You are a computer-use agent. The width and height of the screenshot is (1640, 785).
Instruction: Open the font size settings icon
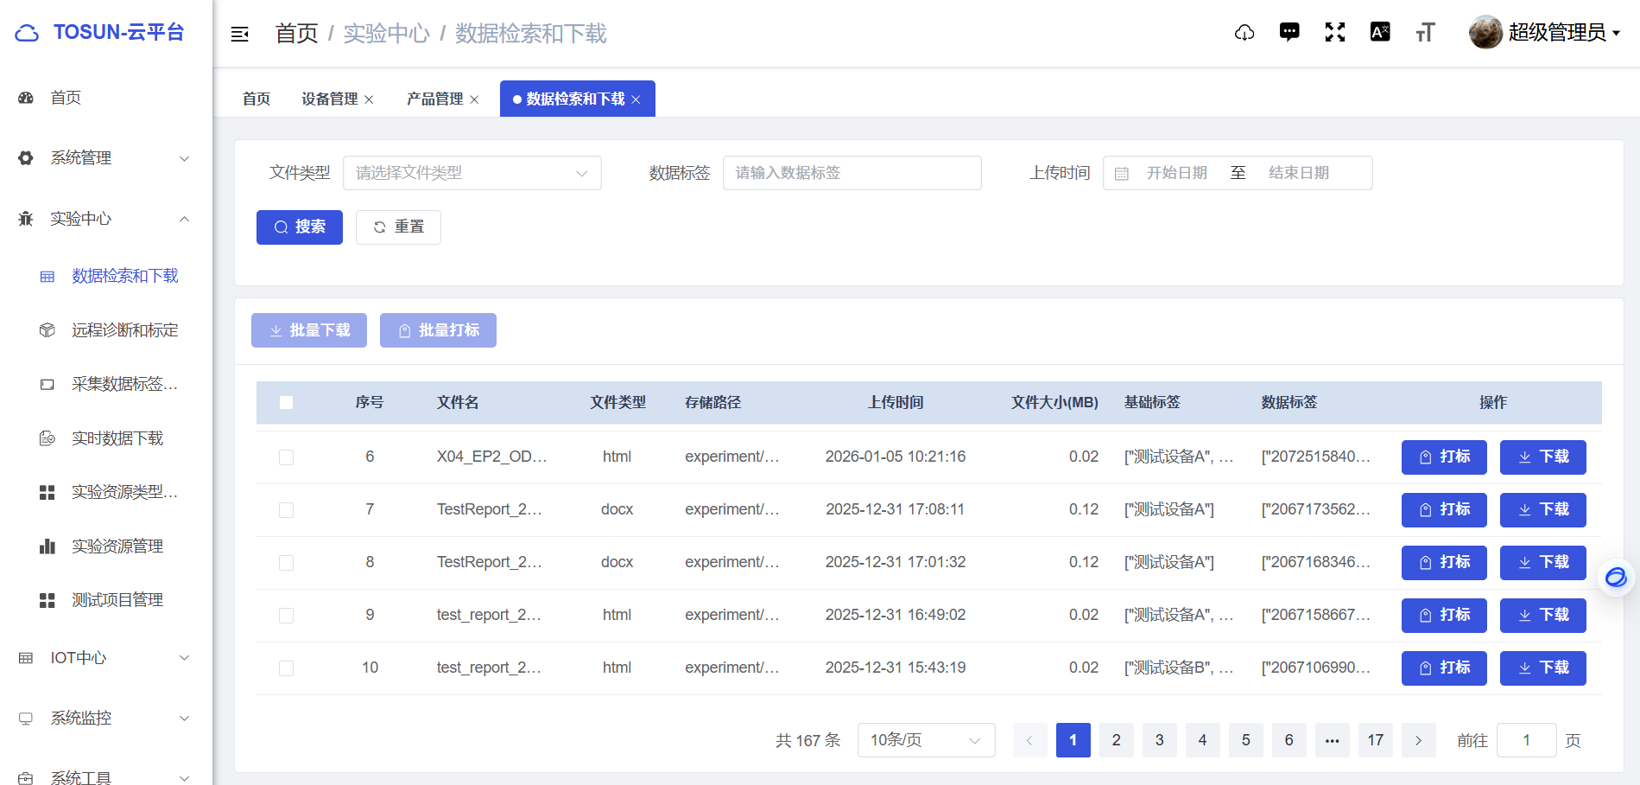1425,33
